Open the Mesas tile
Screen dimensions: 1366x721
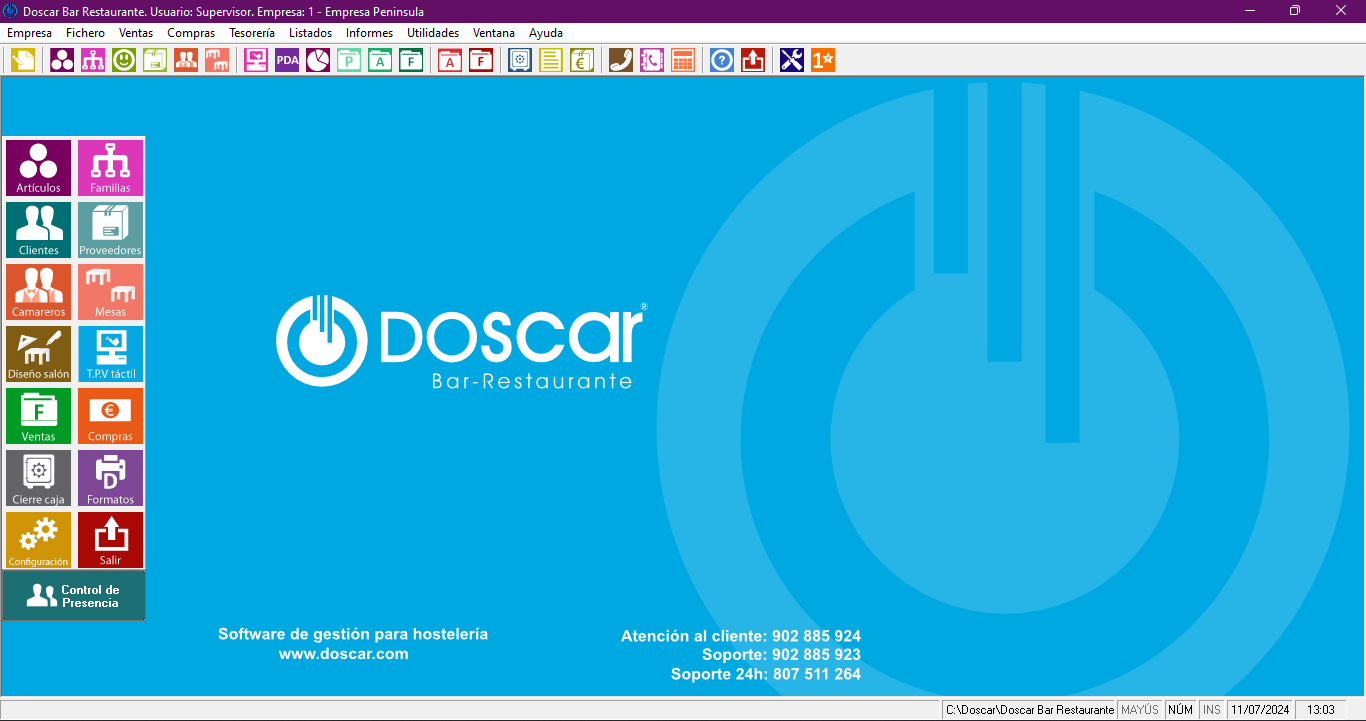click(x=110, y=292)
